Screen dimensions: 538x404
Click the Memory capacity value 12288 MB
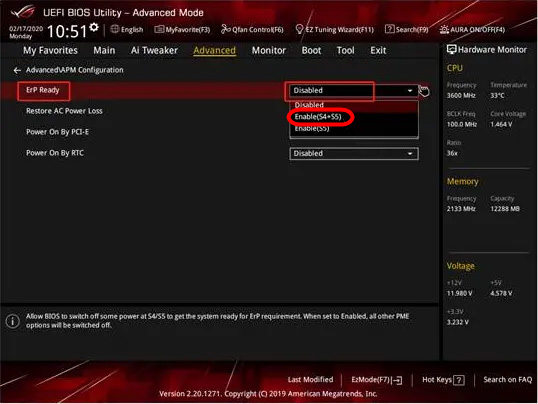[x=505, y=209]
